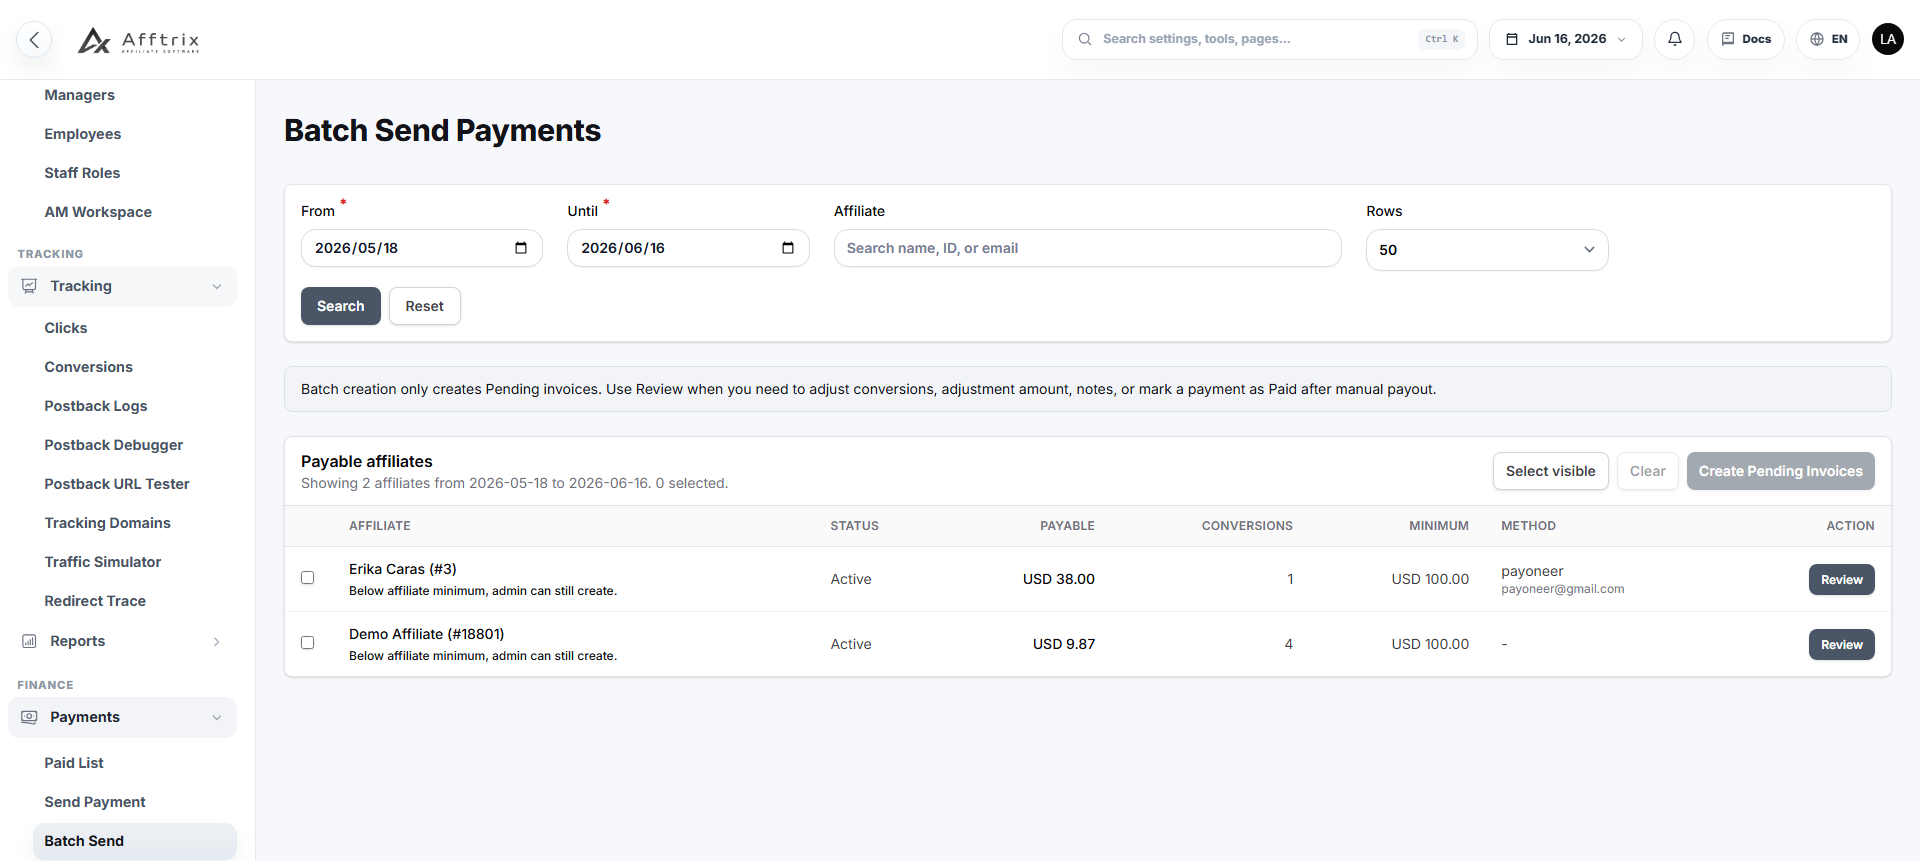Open the Rows dropdown showing 50
The image size is (1920, 861).
coord(1487,250)
